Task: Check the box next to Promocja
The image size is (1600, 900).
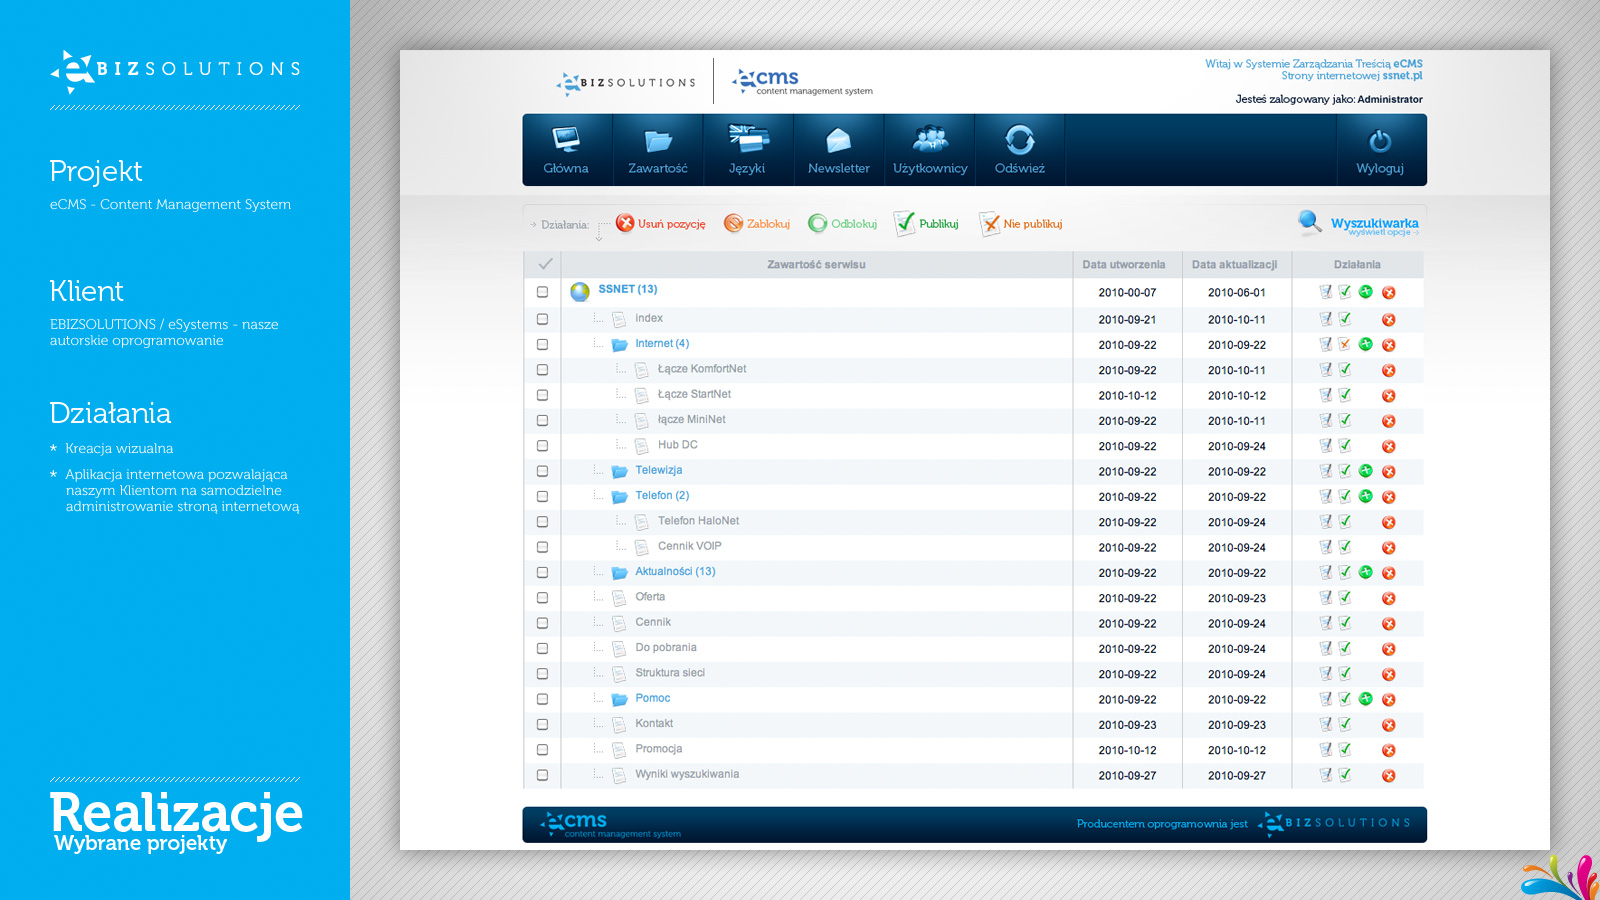Action: pyautogui.click(x=542, y=750)
